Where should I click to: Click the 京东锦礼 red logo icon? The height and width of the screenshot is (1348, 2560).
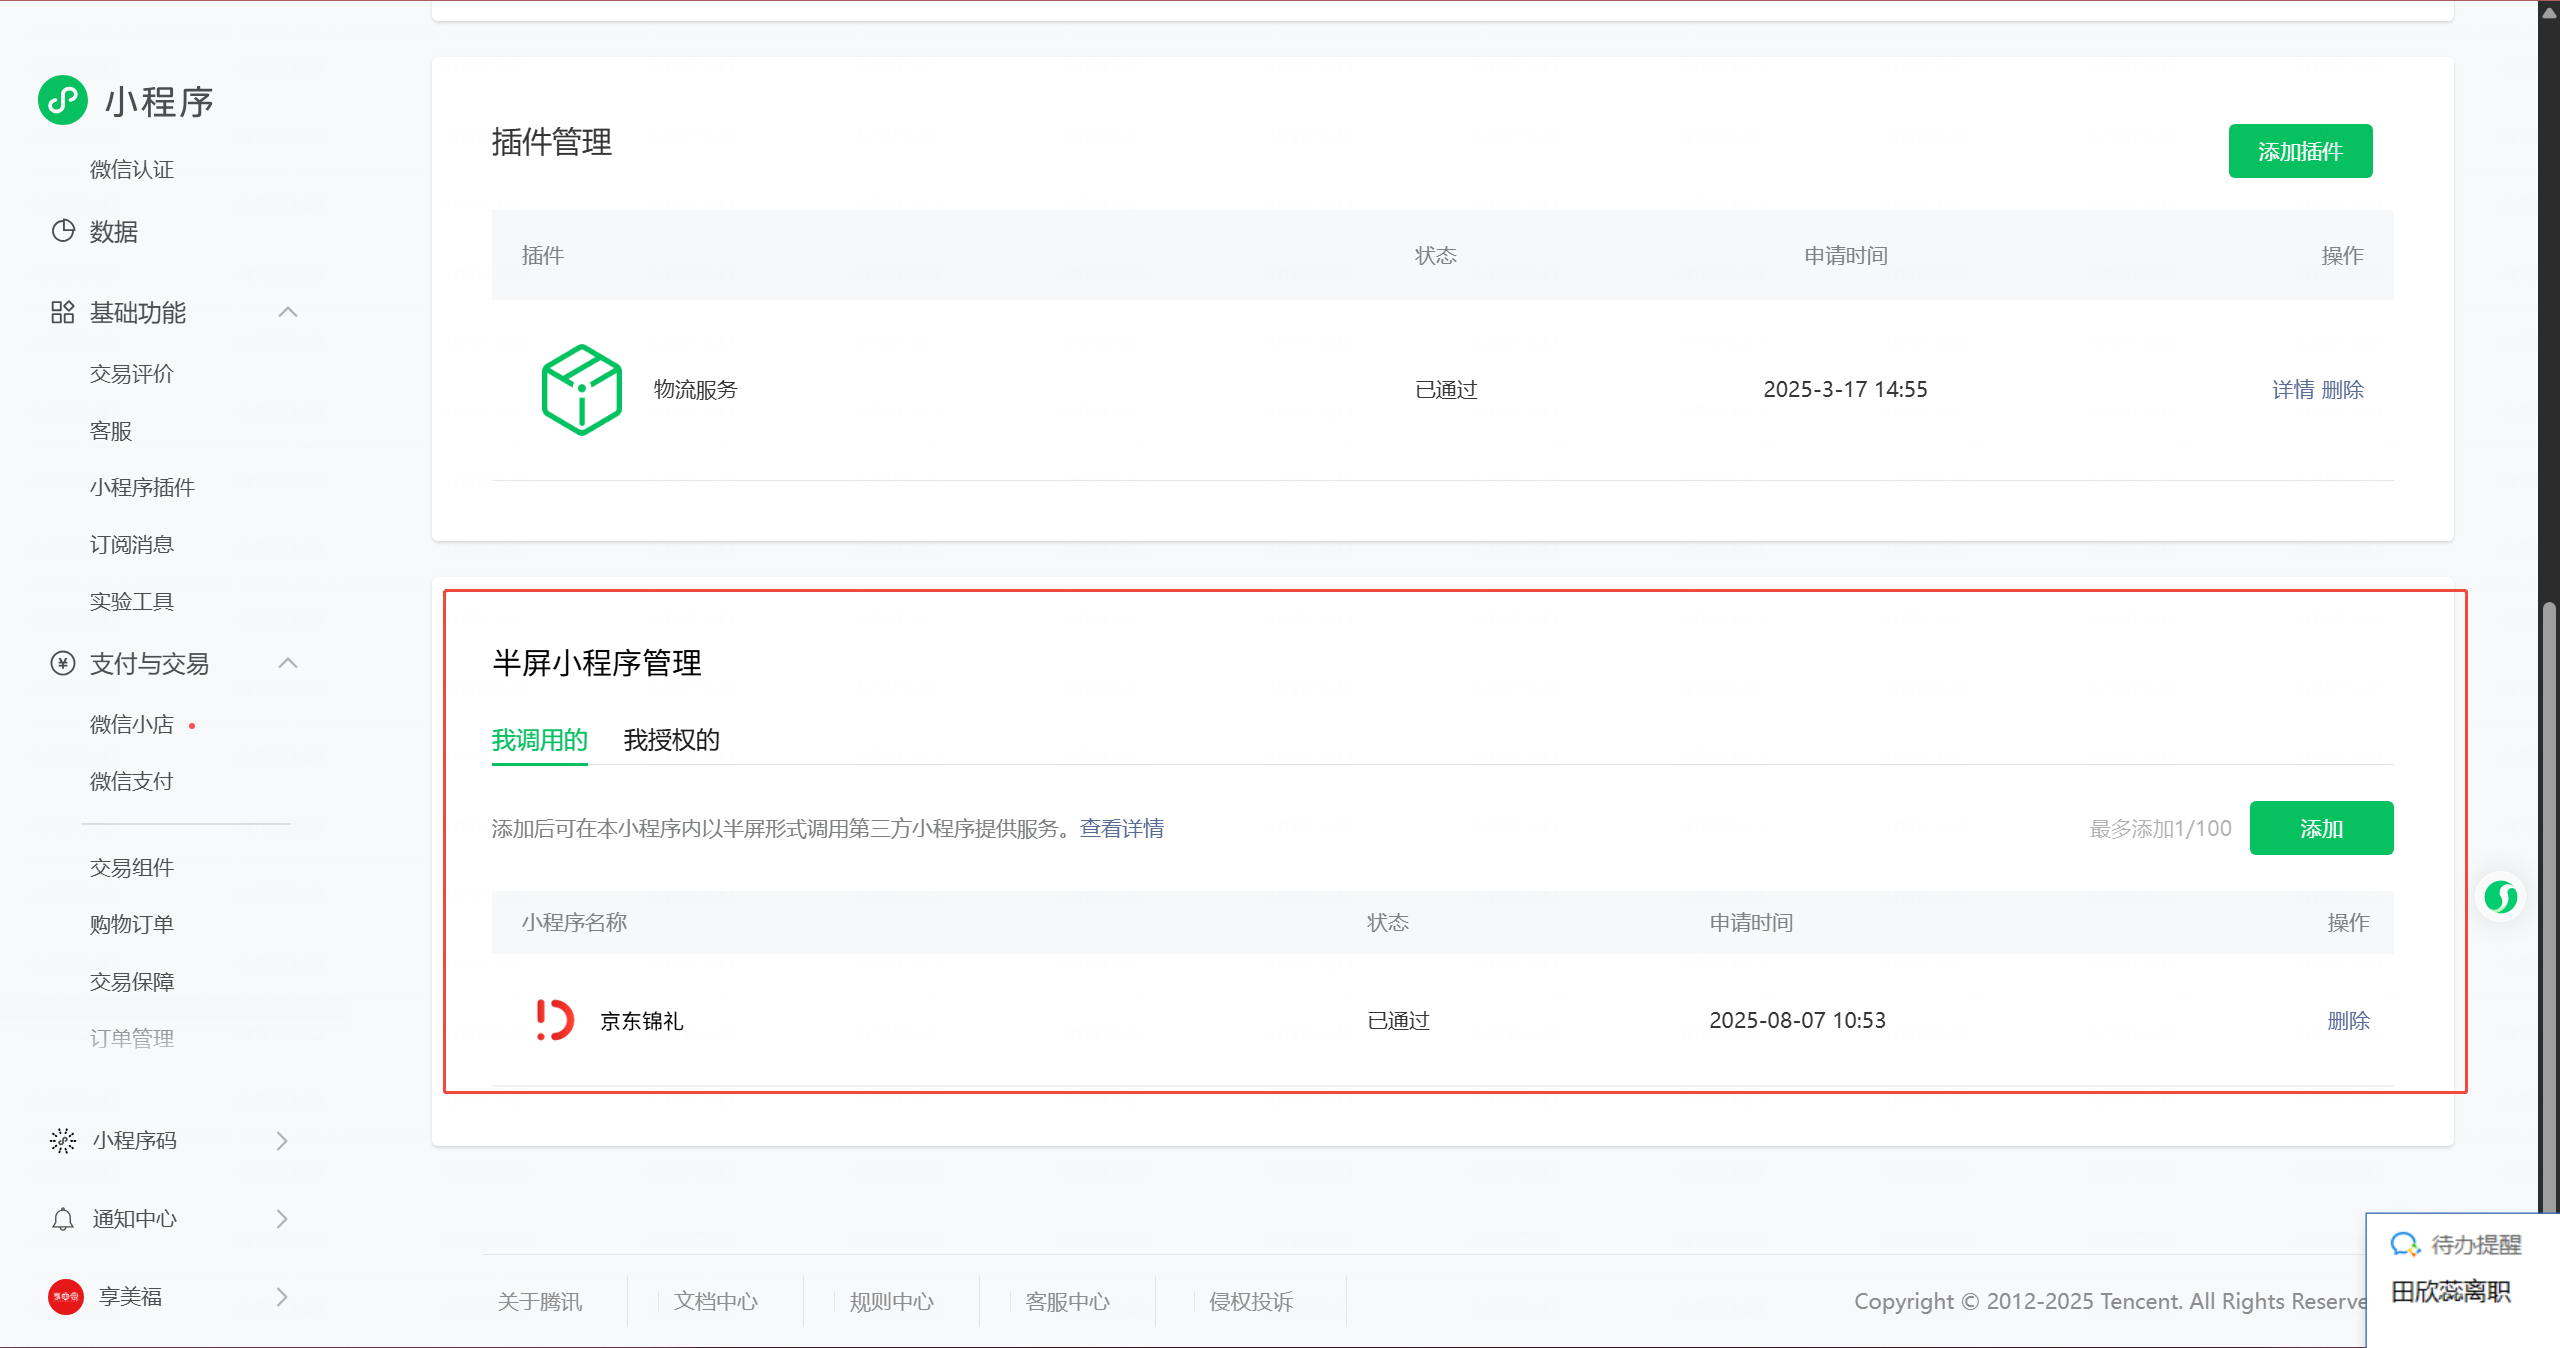(554, 1020)
